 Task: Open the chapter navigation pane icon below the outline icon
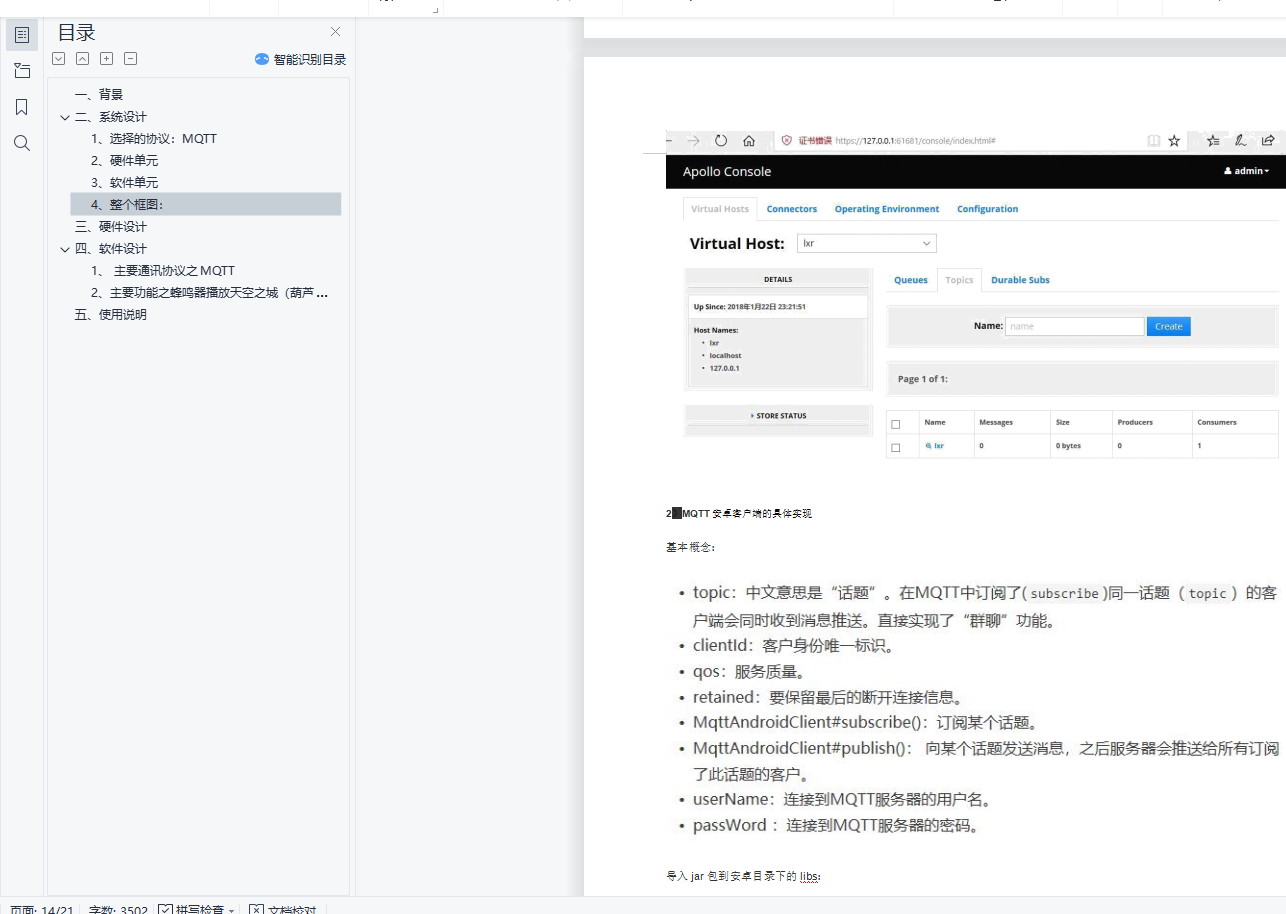click(x=22, y=71)
